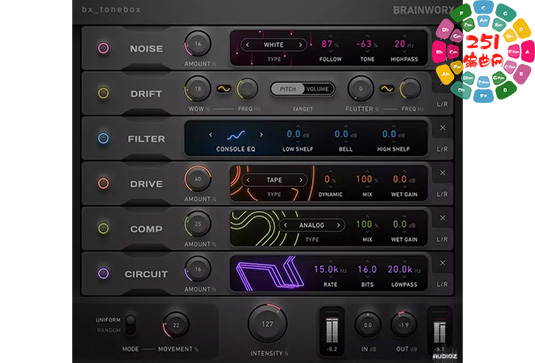Click the Noise AMOUNT knob
The width and height of the screenshot is (535, 363).
point(198,44)
